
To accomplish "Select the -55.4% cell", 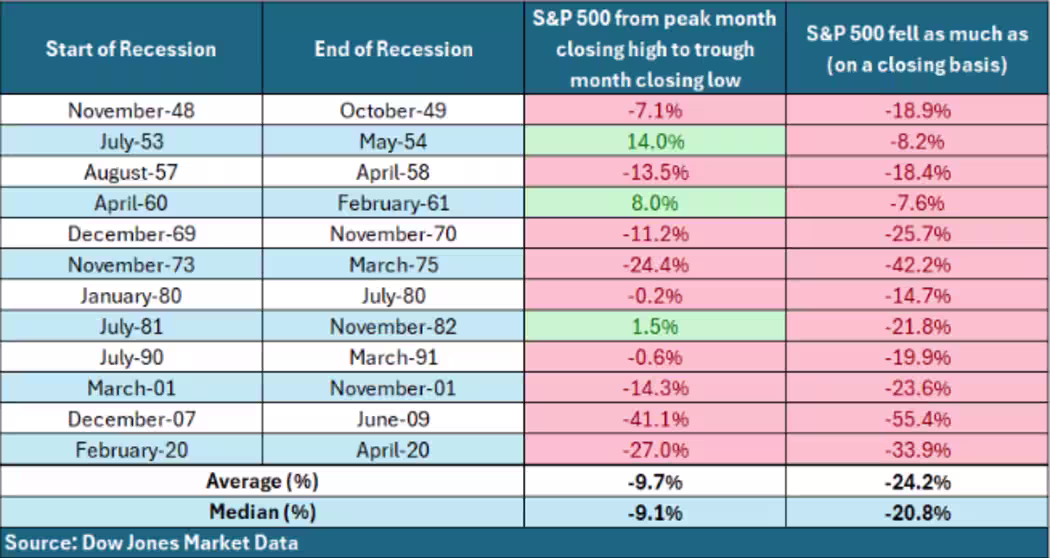I will coord(917,420).
